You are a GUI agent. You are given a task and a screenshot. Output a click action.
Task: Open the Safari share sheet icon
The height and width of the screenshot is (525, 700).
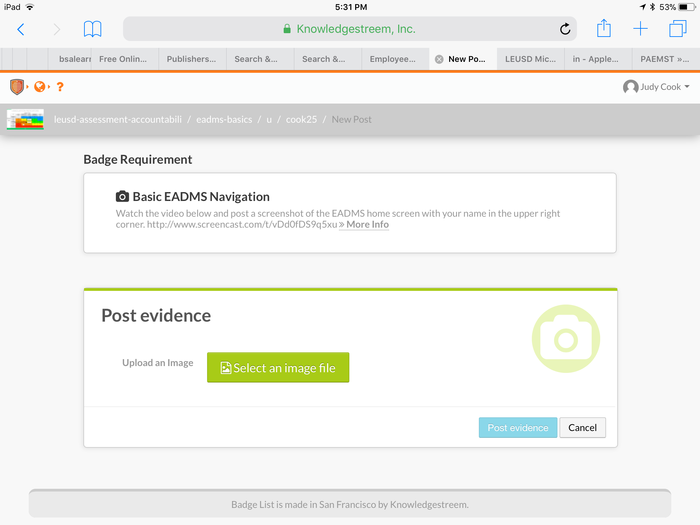pos(604,29)
